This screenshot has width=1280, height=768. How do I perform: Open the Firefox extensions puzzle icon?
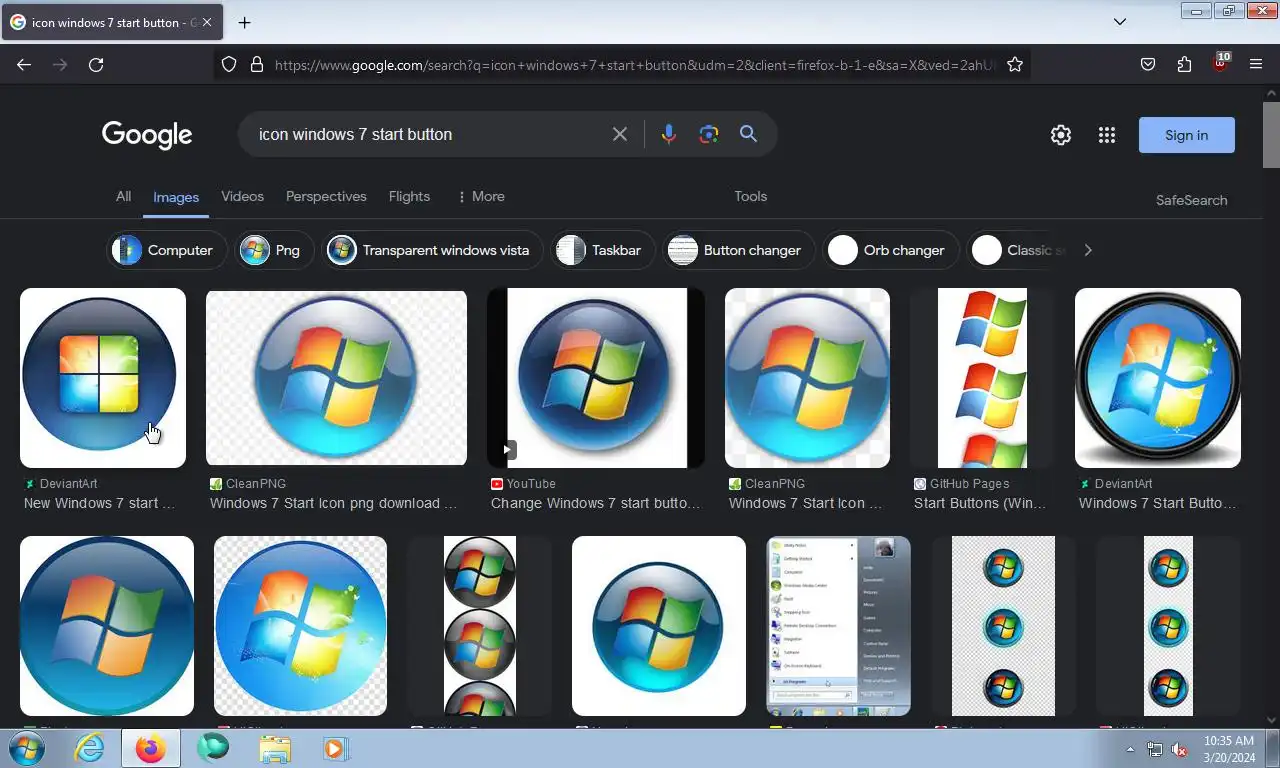tap(1184, 64)
